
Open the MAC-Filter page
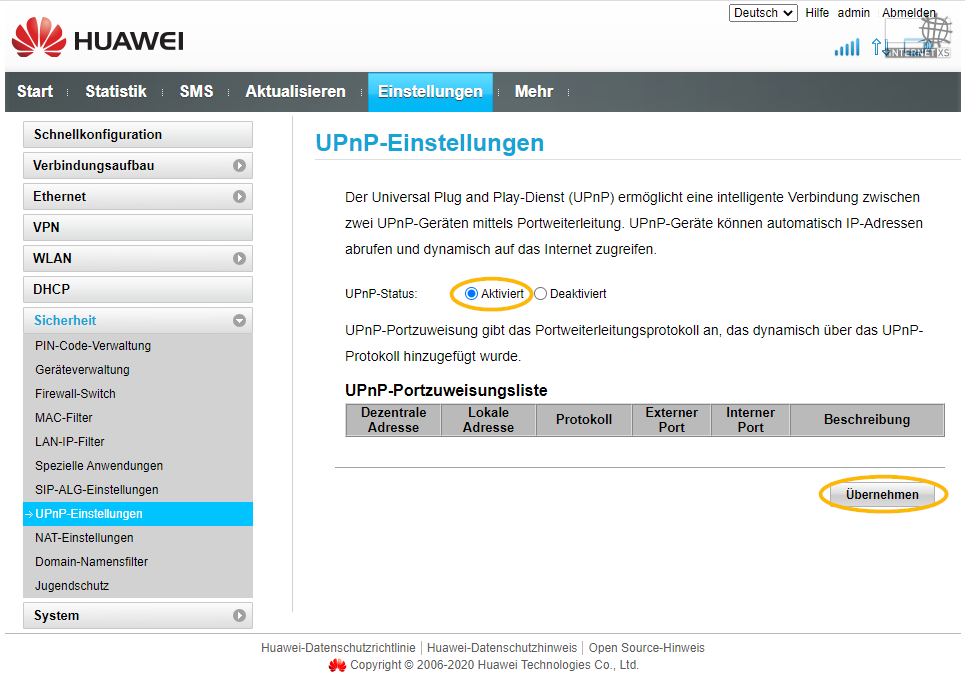(63, 418)
